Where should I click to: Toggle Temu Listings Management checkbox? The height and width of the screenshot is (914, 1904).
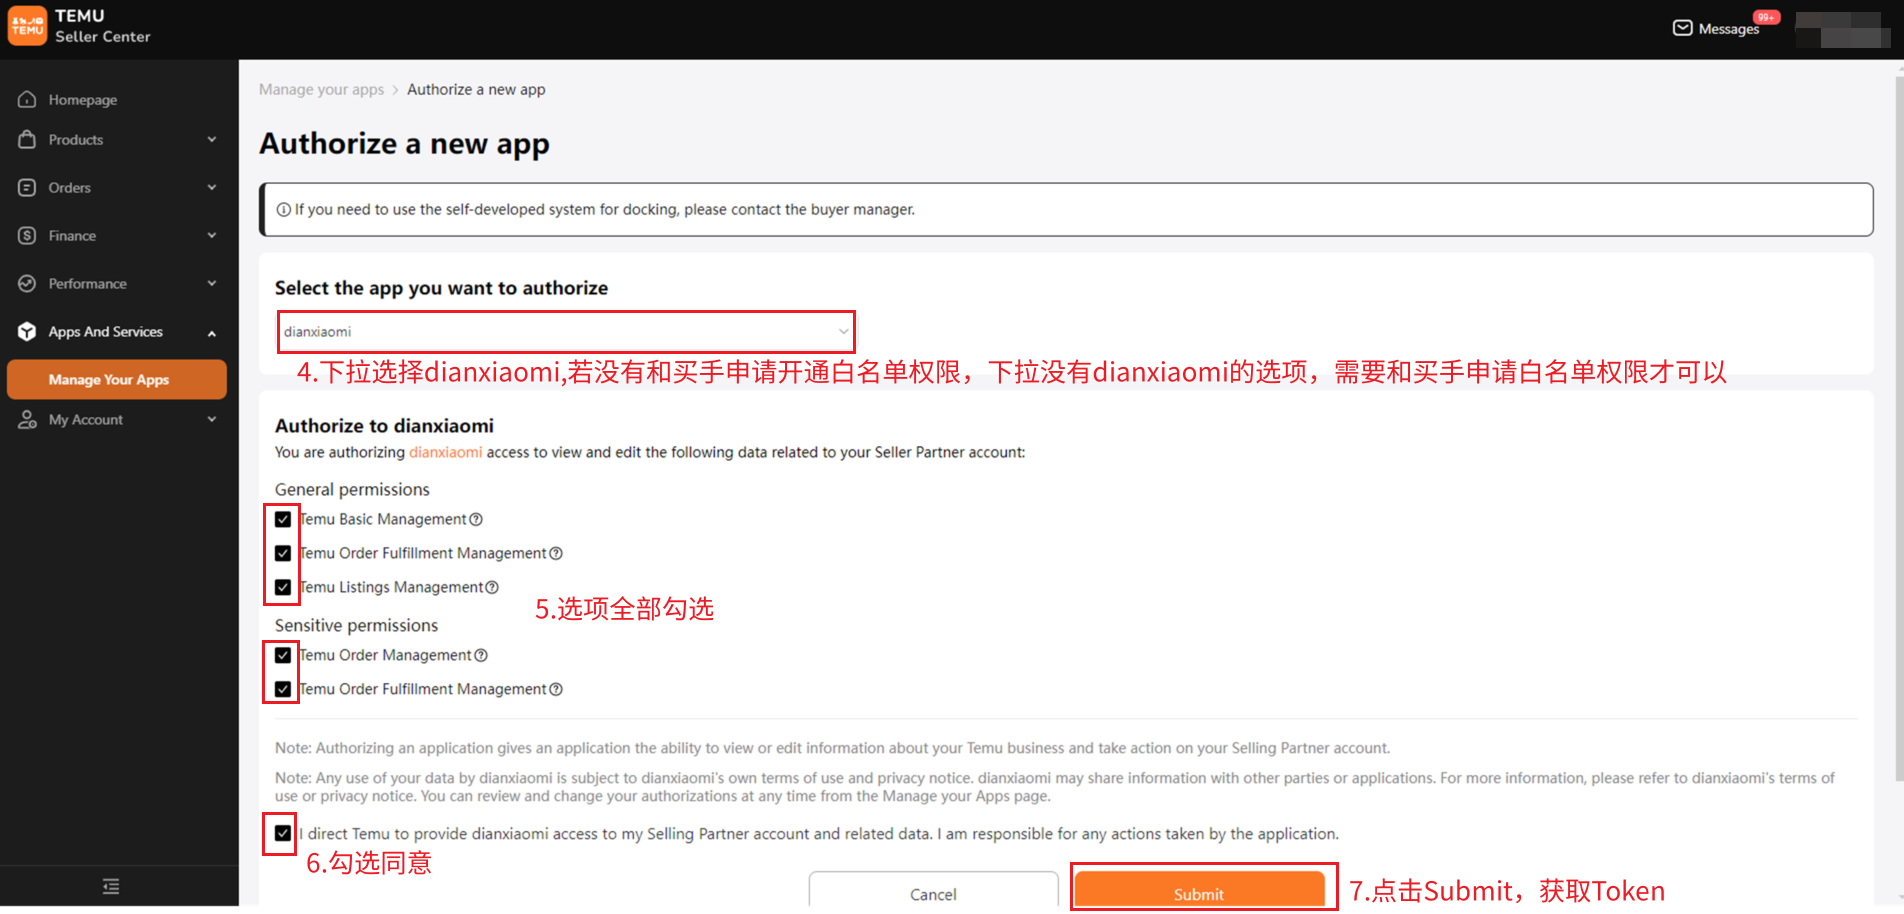point(283,587)
